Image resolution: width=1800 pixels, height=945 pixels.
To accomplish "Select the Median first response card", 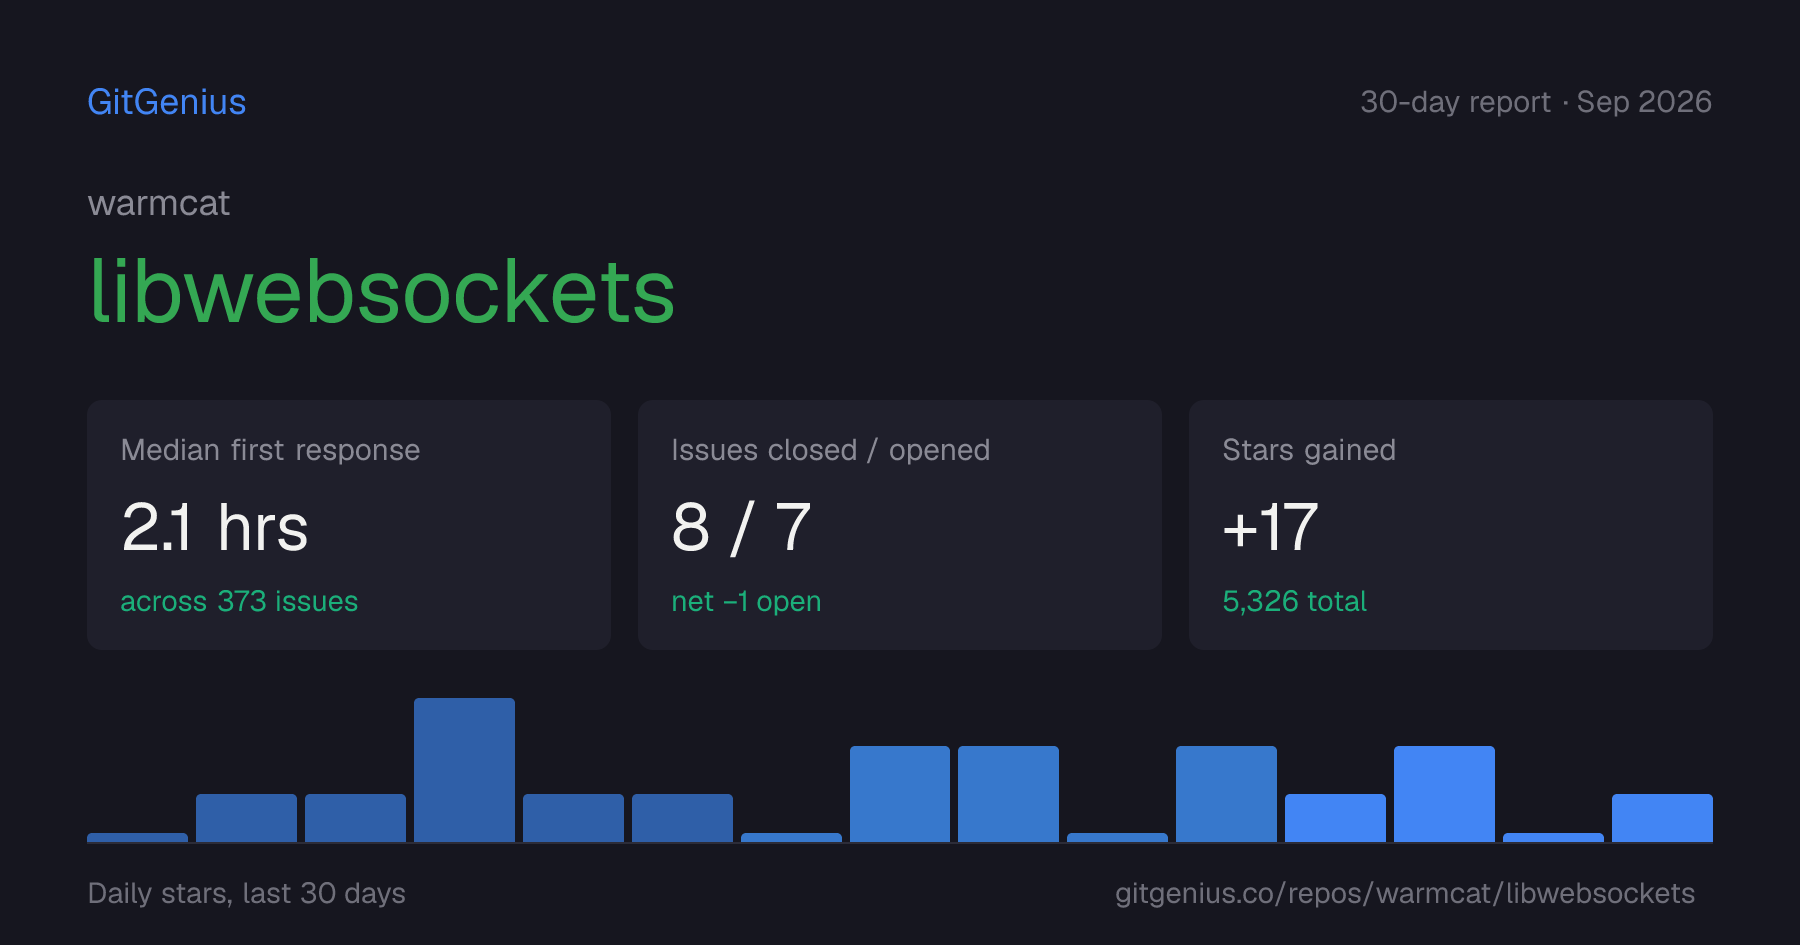I will click(x=349, y=525).
